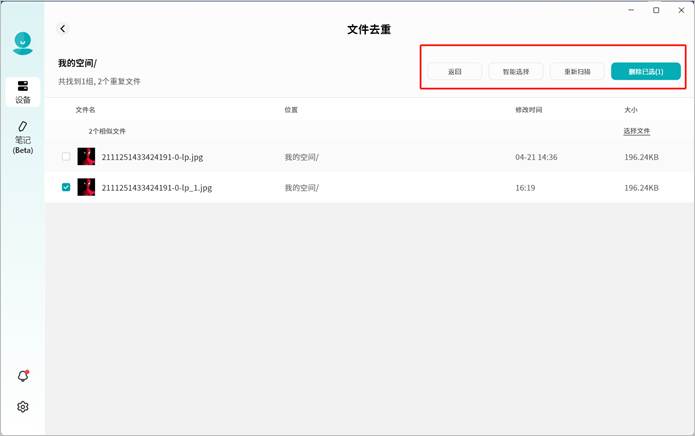Screen dimensions: 695x436
Task: Click the 文件名 column header
Action: point(85,110)
